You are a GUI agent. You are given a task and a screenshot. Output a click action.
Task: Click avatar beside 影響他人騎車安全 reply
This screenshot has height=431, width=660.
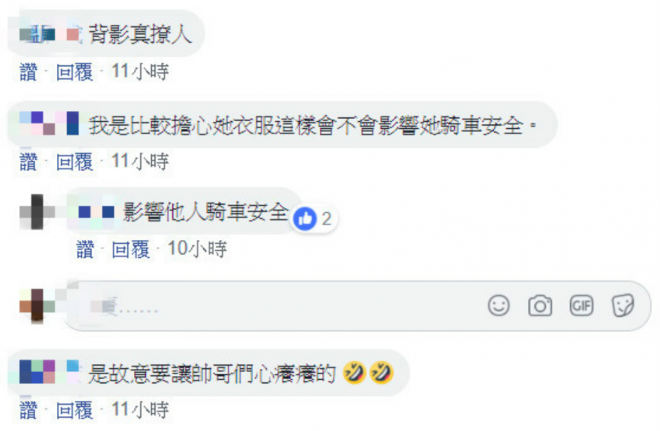pyautogui.click(x=37, y=212)
